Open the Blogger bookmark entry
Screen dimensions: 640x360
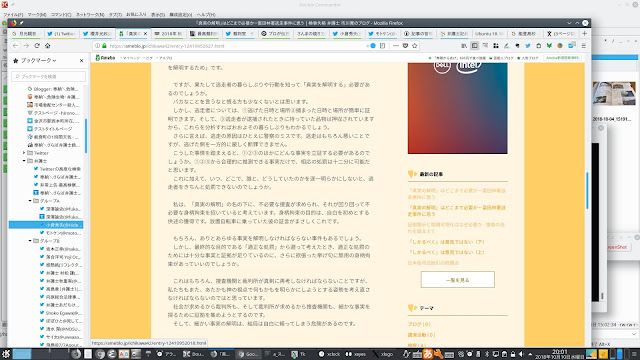click(53, 89)
